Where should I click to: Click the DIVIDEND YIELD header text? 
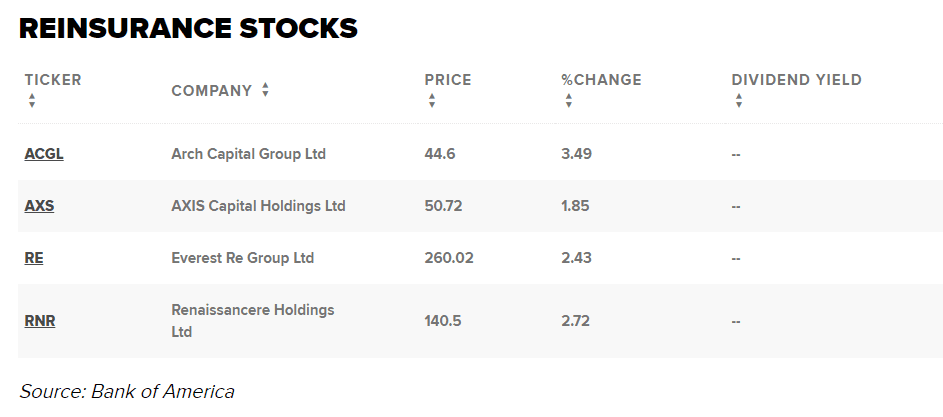point(796,80)
